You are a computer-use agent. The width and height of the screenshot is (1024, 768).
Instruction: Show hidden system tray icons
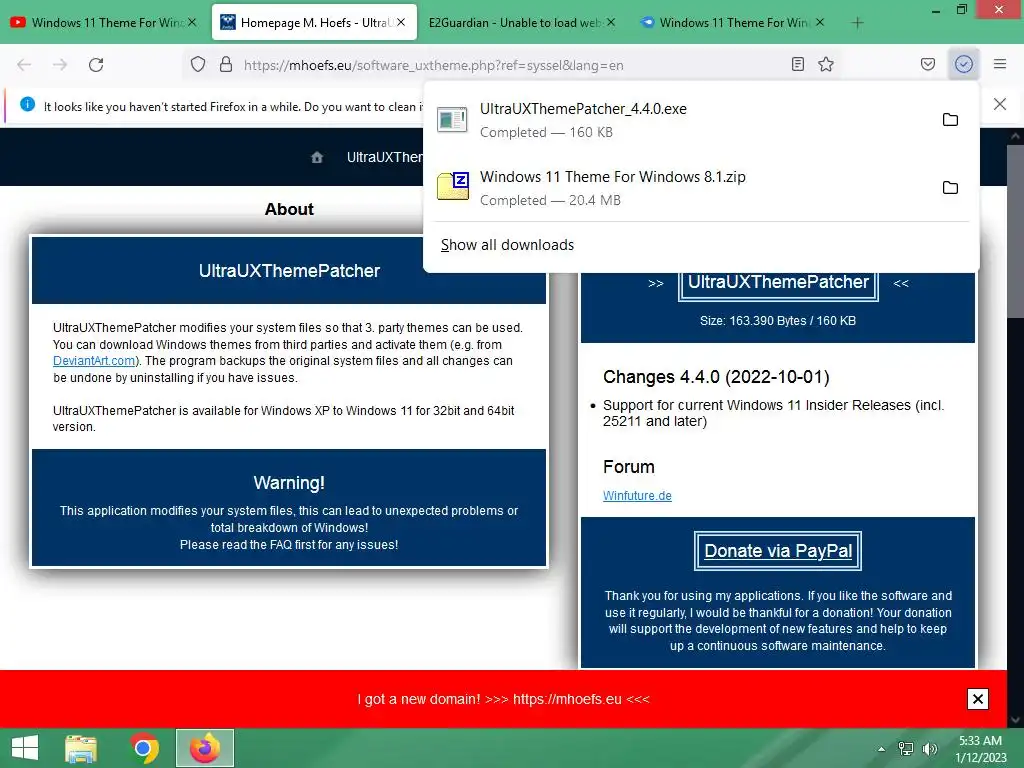point(882,749)
